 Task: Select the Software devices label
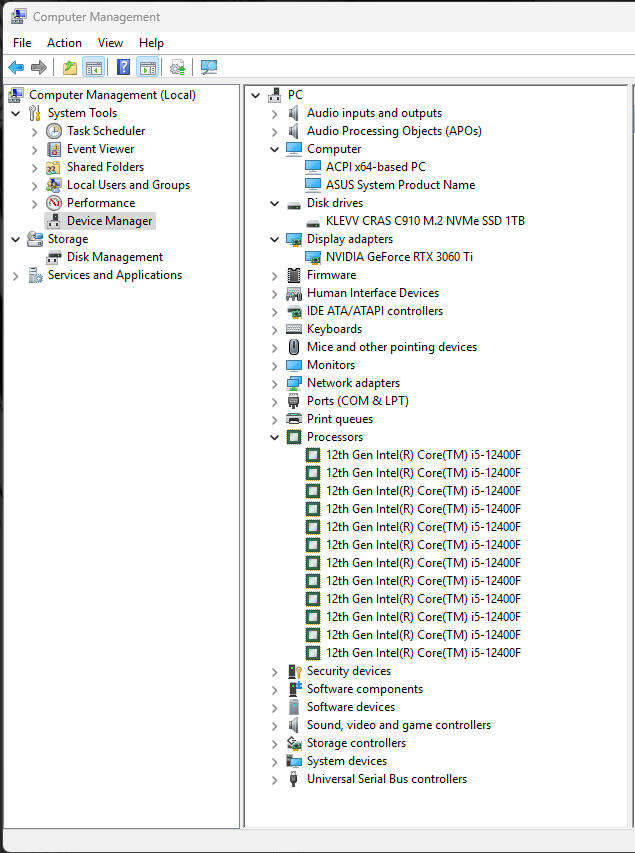click(351, 707)
